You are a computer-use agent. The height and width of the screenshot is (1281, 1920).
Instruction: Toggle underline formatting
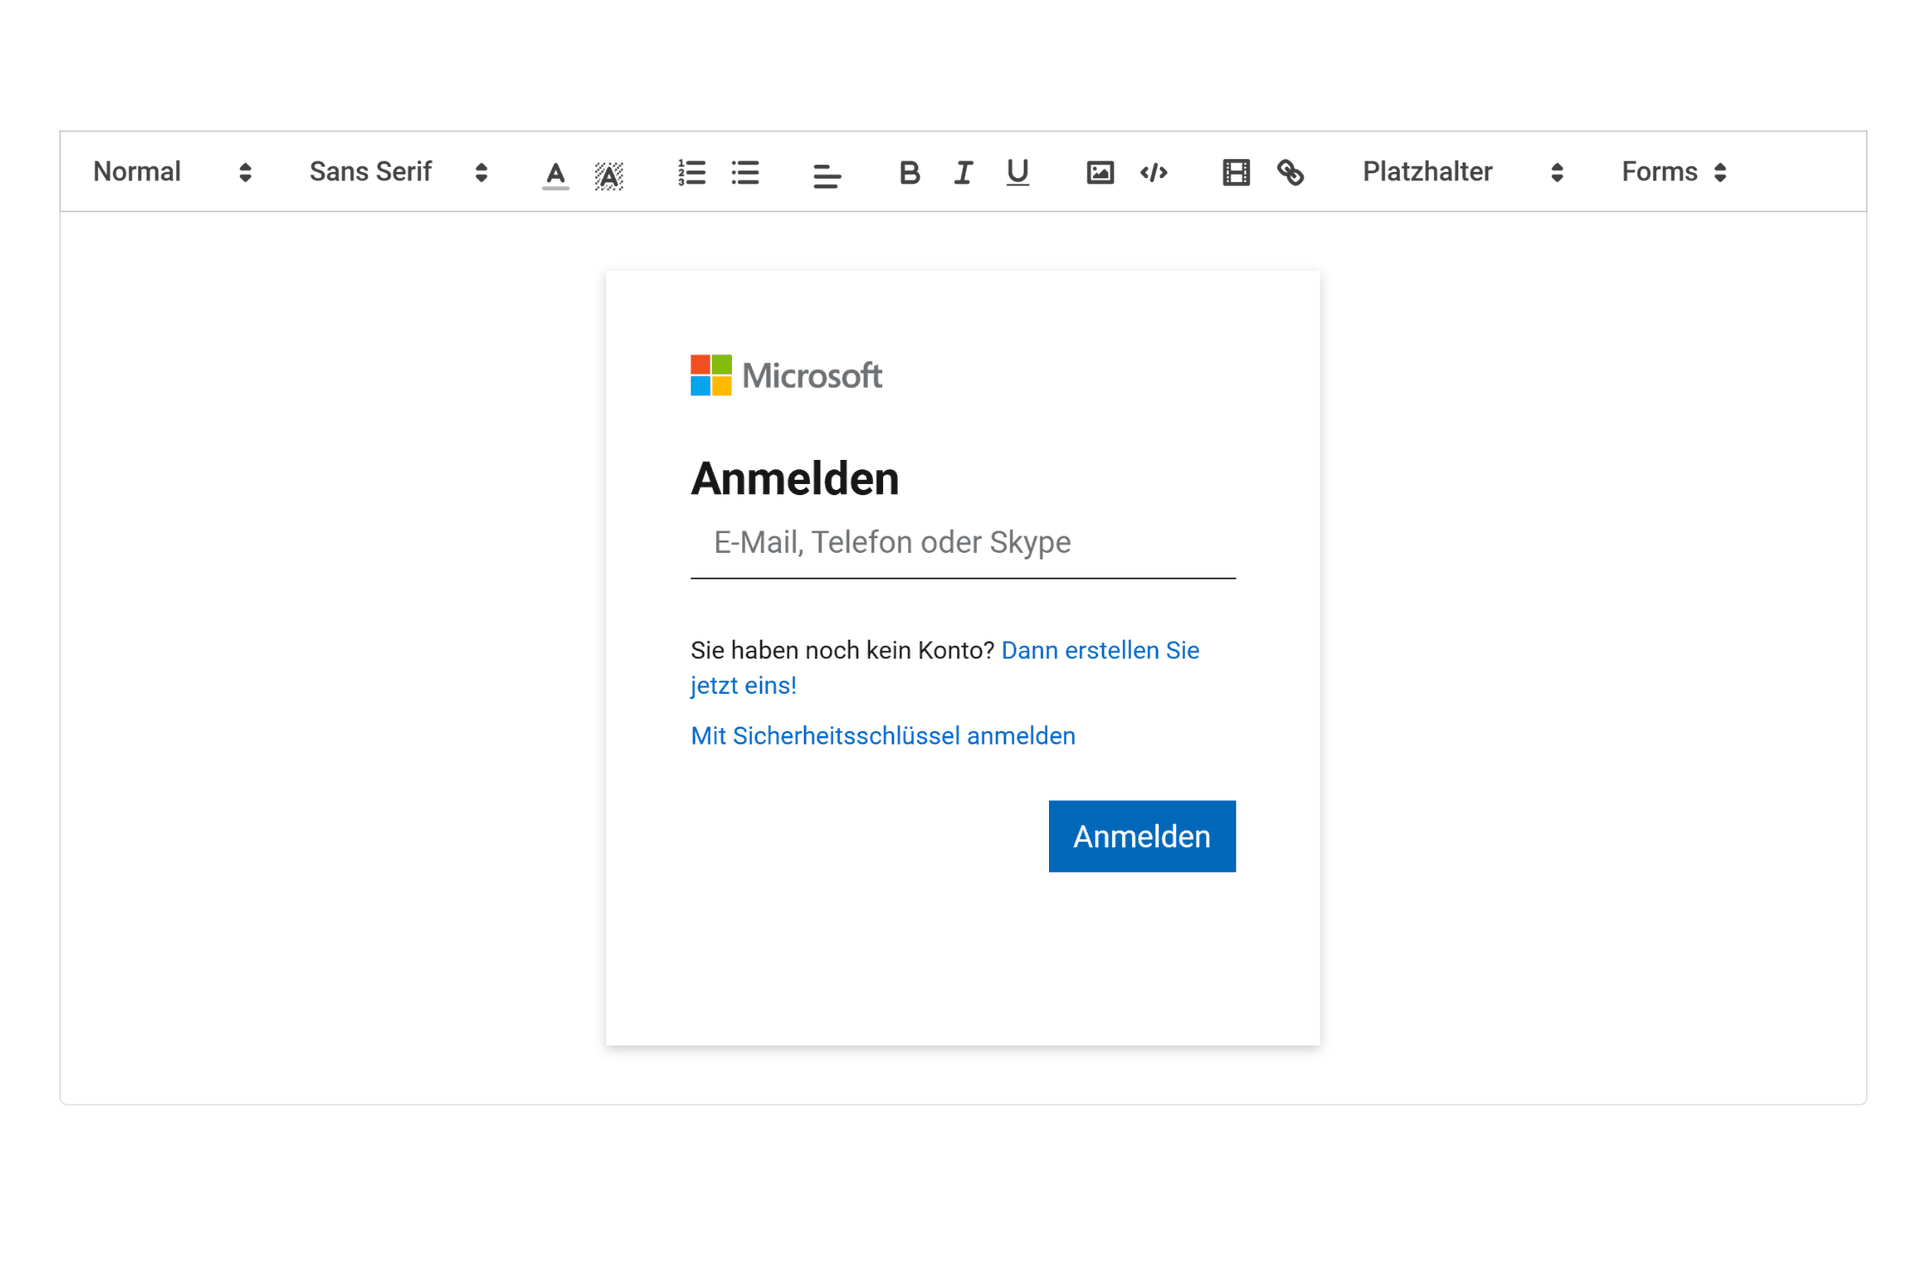pos(1017,173)
